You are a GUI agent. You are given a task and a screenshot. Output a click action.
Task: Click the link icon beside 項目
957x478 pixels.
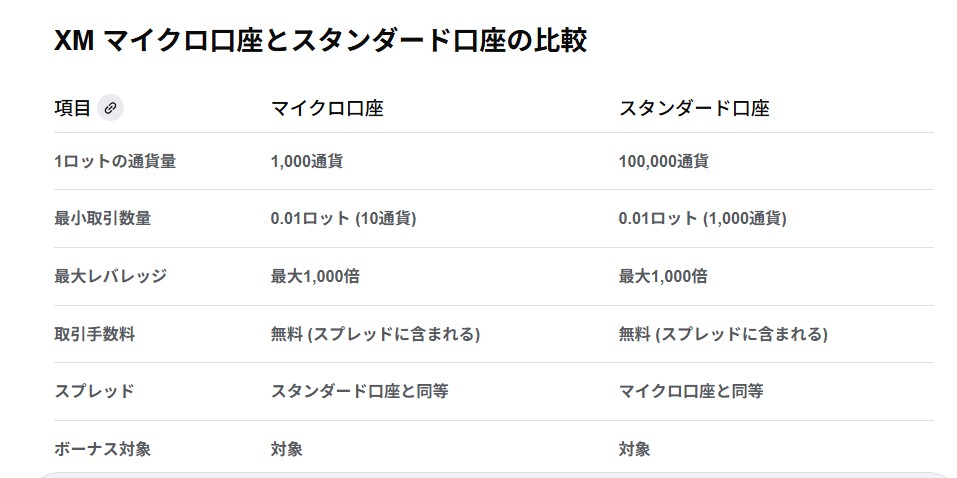coord(111,108)
